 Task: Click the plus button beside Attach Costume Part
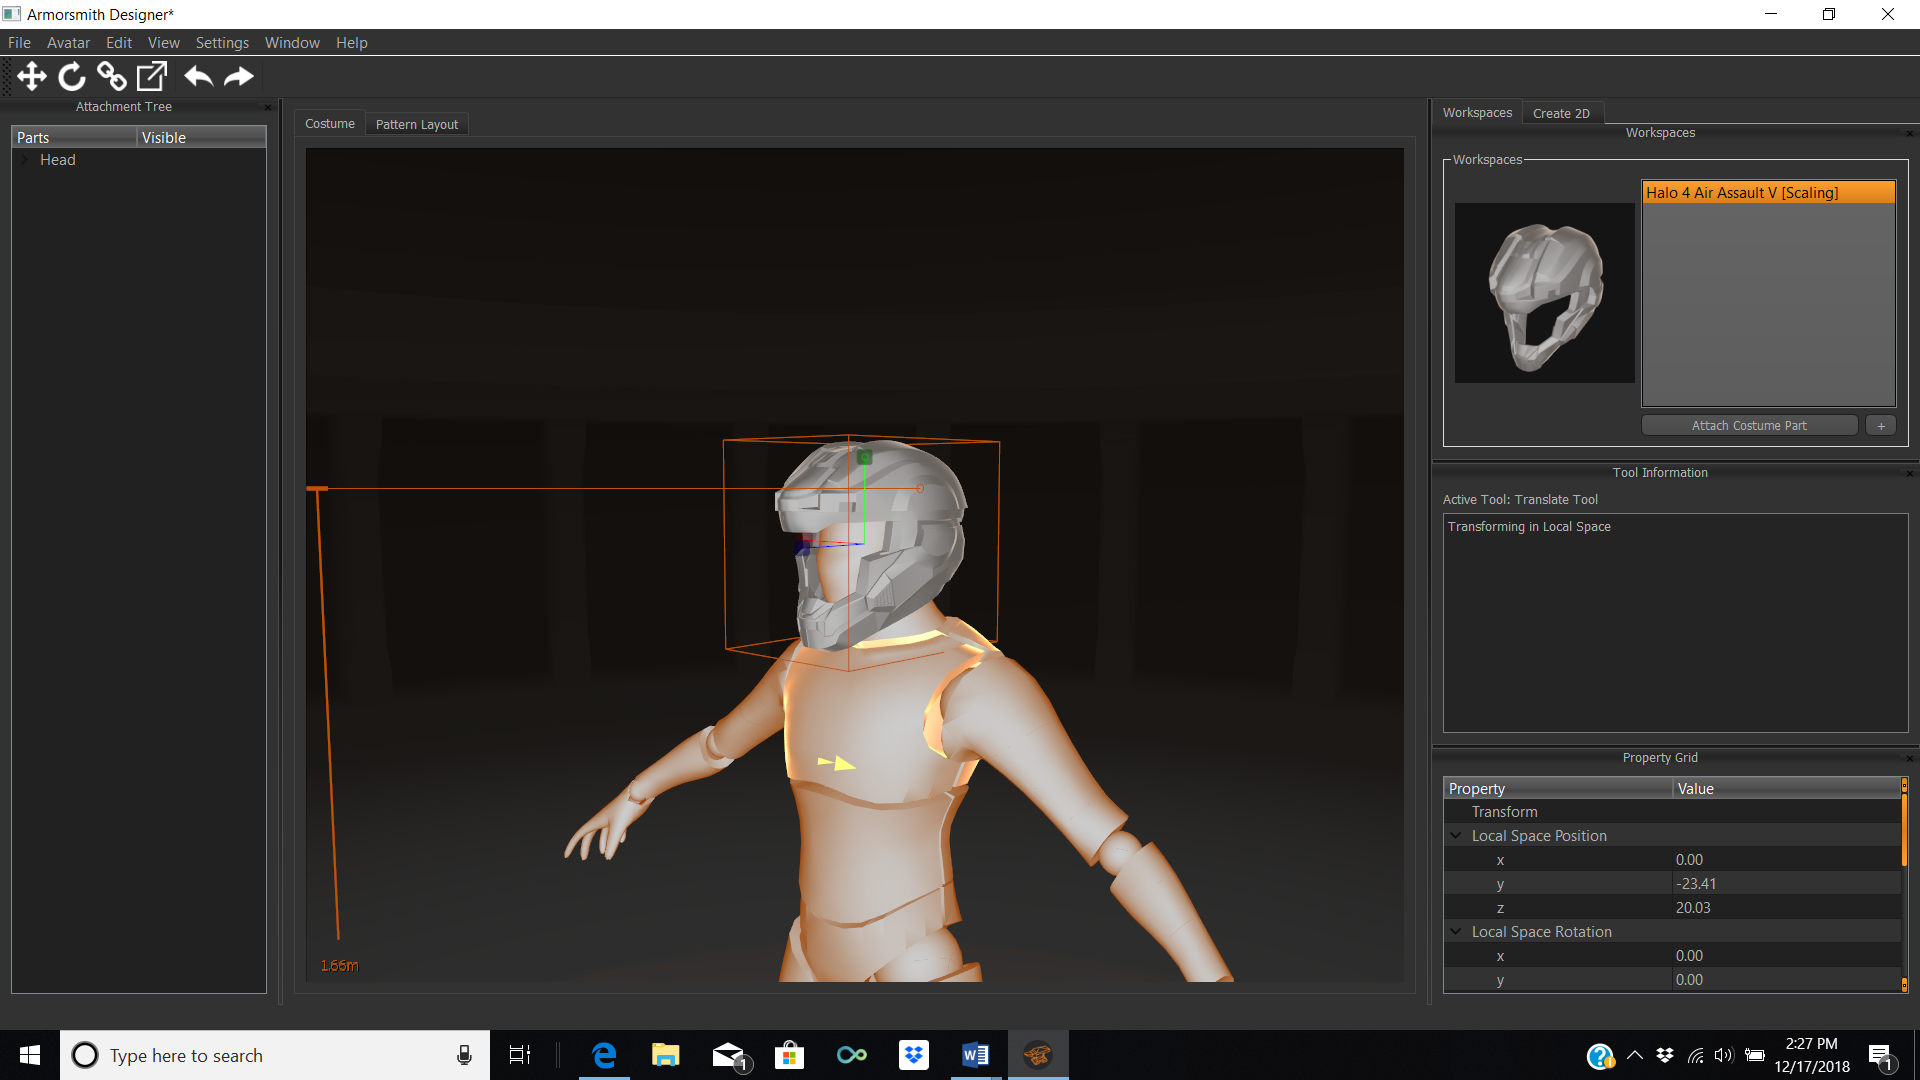(1881, 426)
